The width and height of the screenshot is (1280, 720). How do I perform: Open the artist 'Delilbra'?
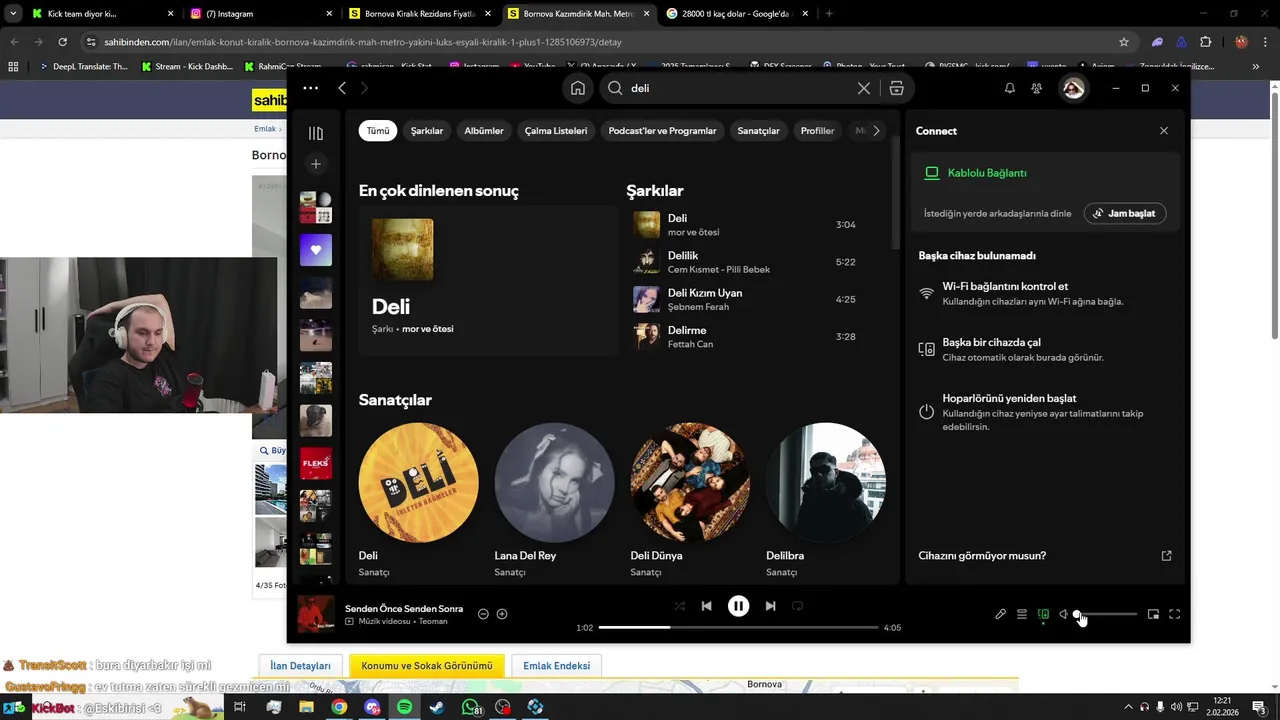pos(826,500)
